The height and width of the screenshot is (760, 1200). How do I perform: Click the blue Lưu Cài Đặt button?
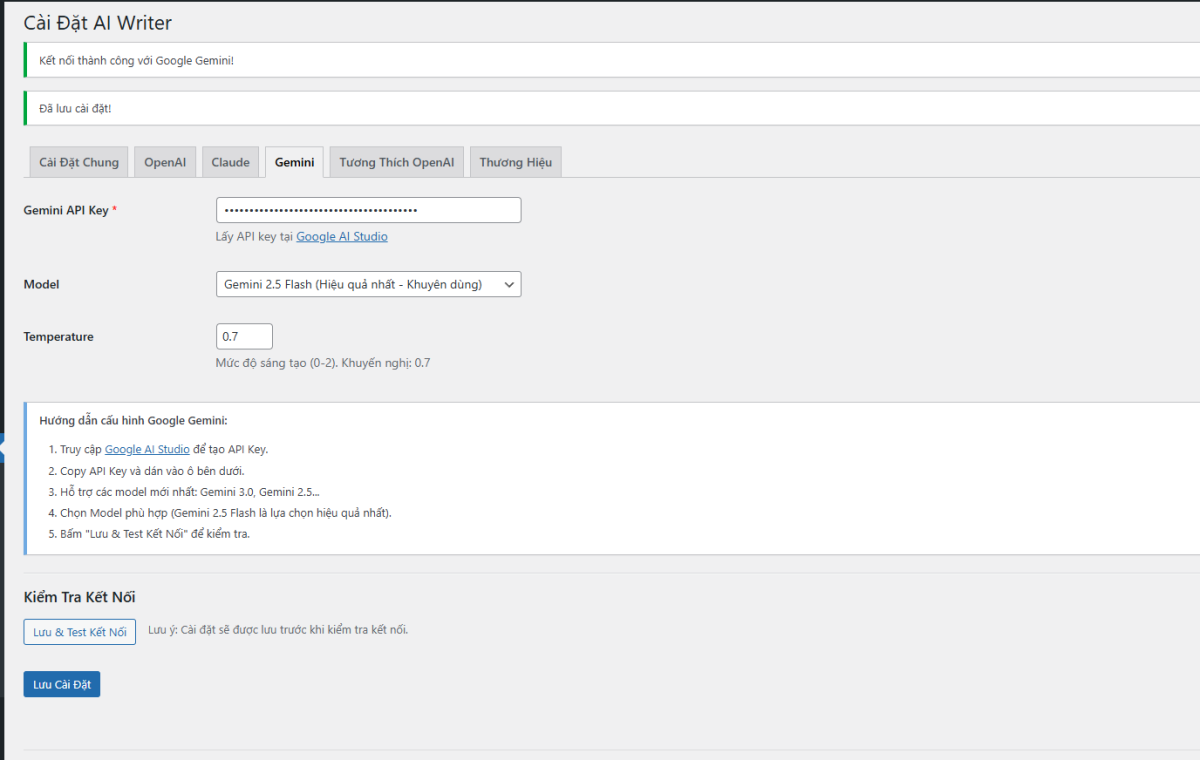62,684
